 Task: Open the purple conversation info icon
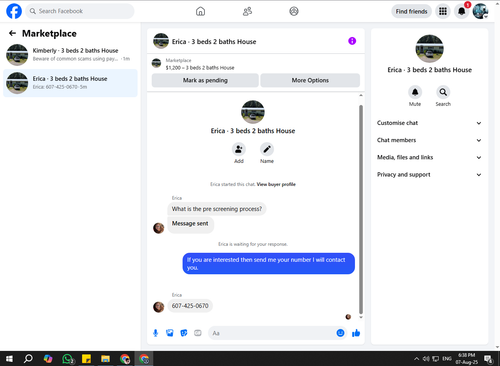click(x=352, y=41)
